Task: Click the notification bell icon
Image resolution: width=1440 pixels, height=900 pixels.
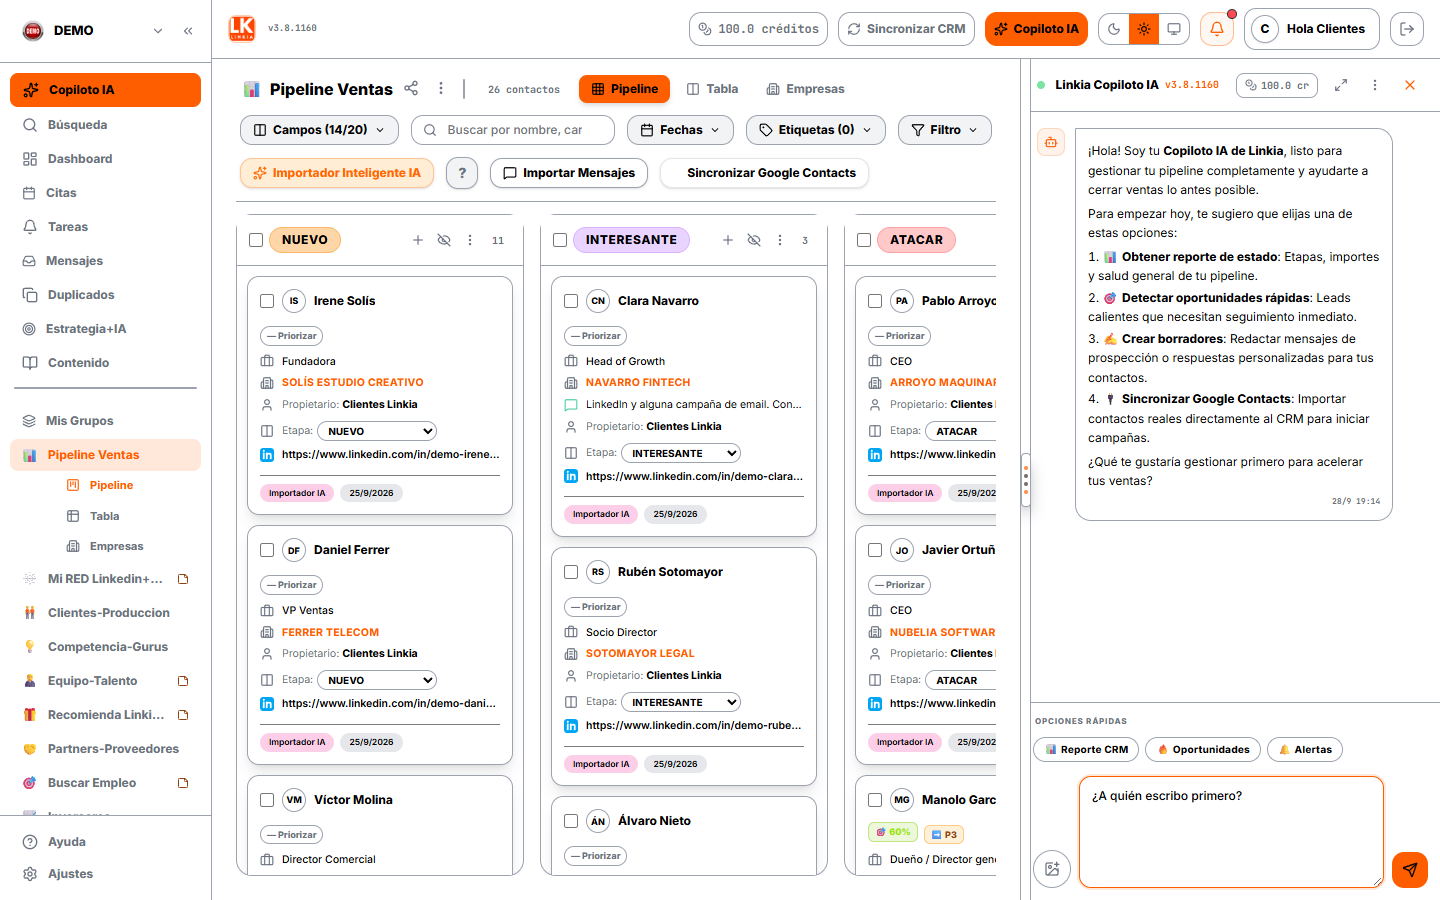Action: pyautogui.click(x=1217, y=29)
